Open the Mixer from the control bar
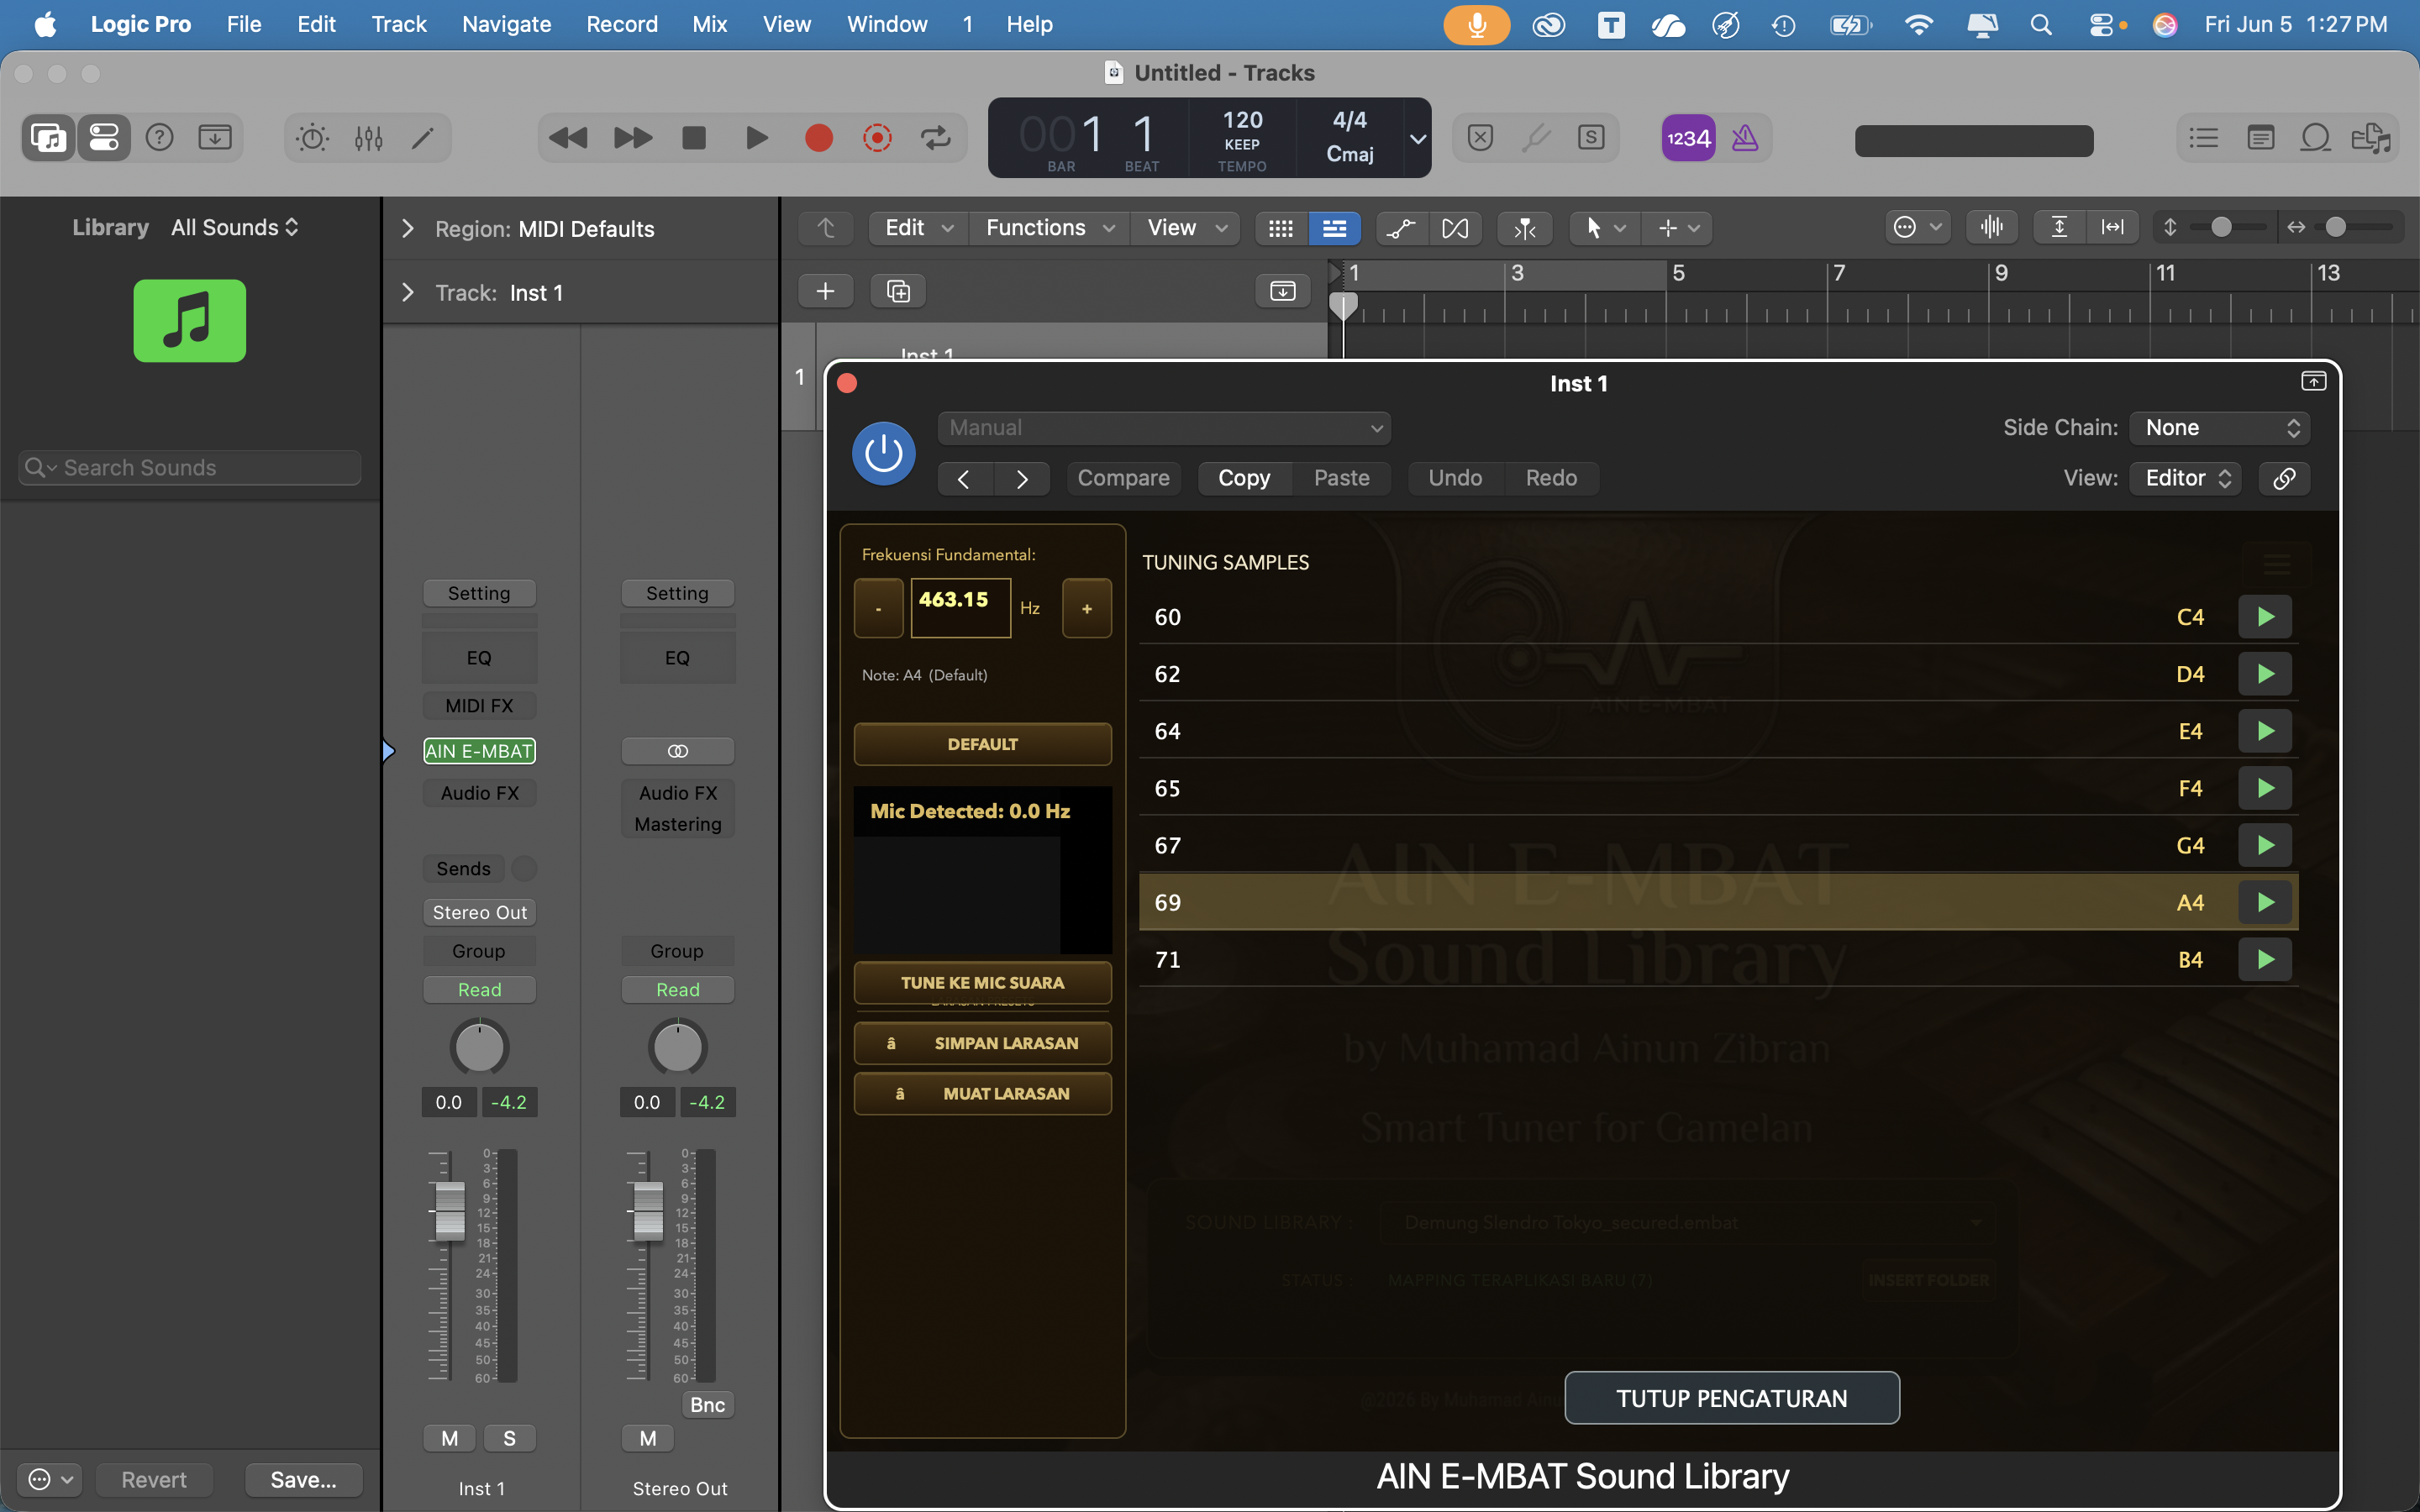2420x1512 pixels. point(368,138)
